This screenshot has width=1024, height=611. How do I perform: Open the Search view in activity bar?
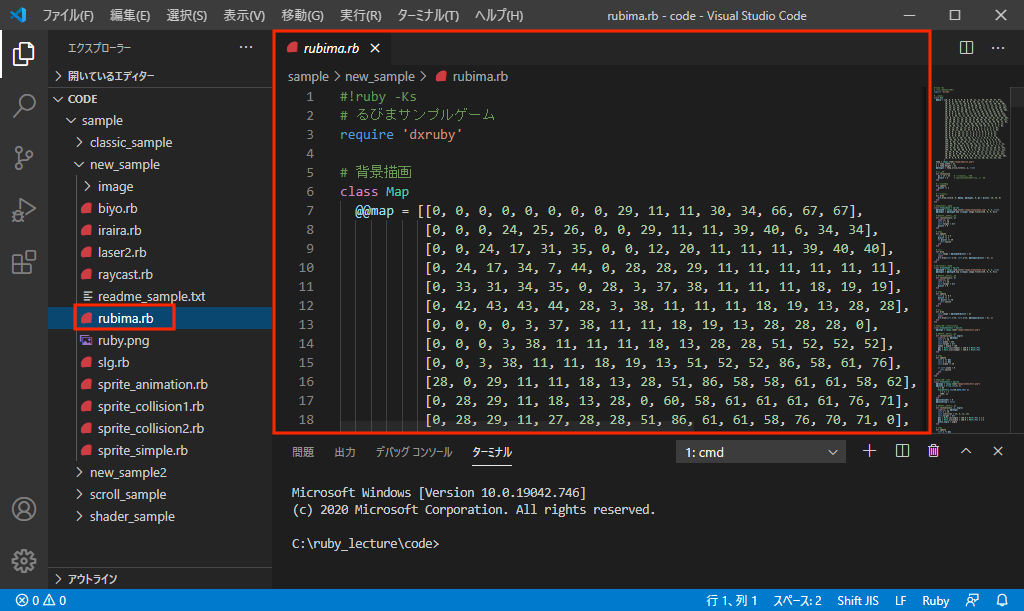[x=24, y=105]
